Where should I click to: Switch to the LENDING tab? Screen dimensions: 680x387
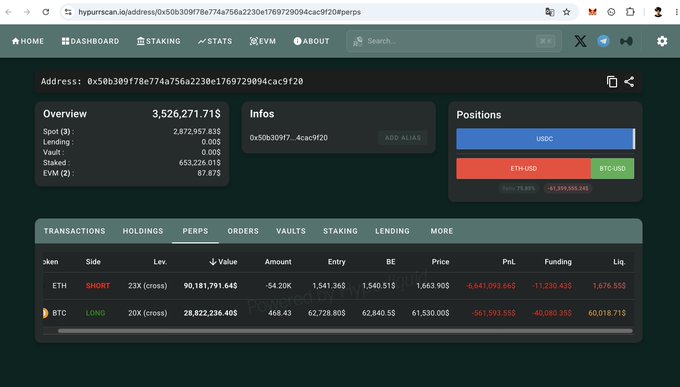click(392, 231)
